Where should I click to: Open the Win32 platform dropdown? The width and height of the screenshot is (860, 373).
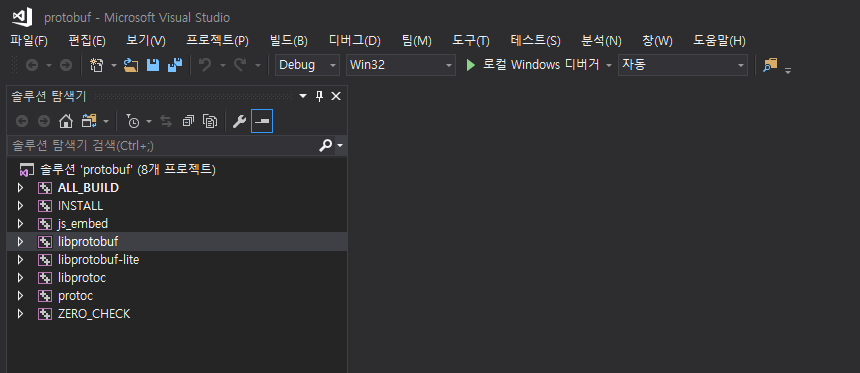401,65
